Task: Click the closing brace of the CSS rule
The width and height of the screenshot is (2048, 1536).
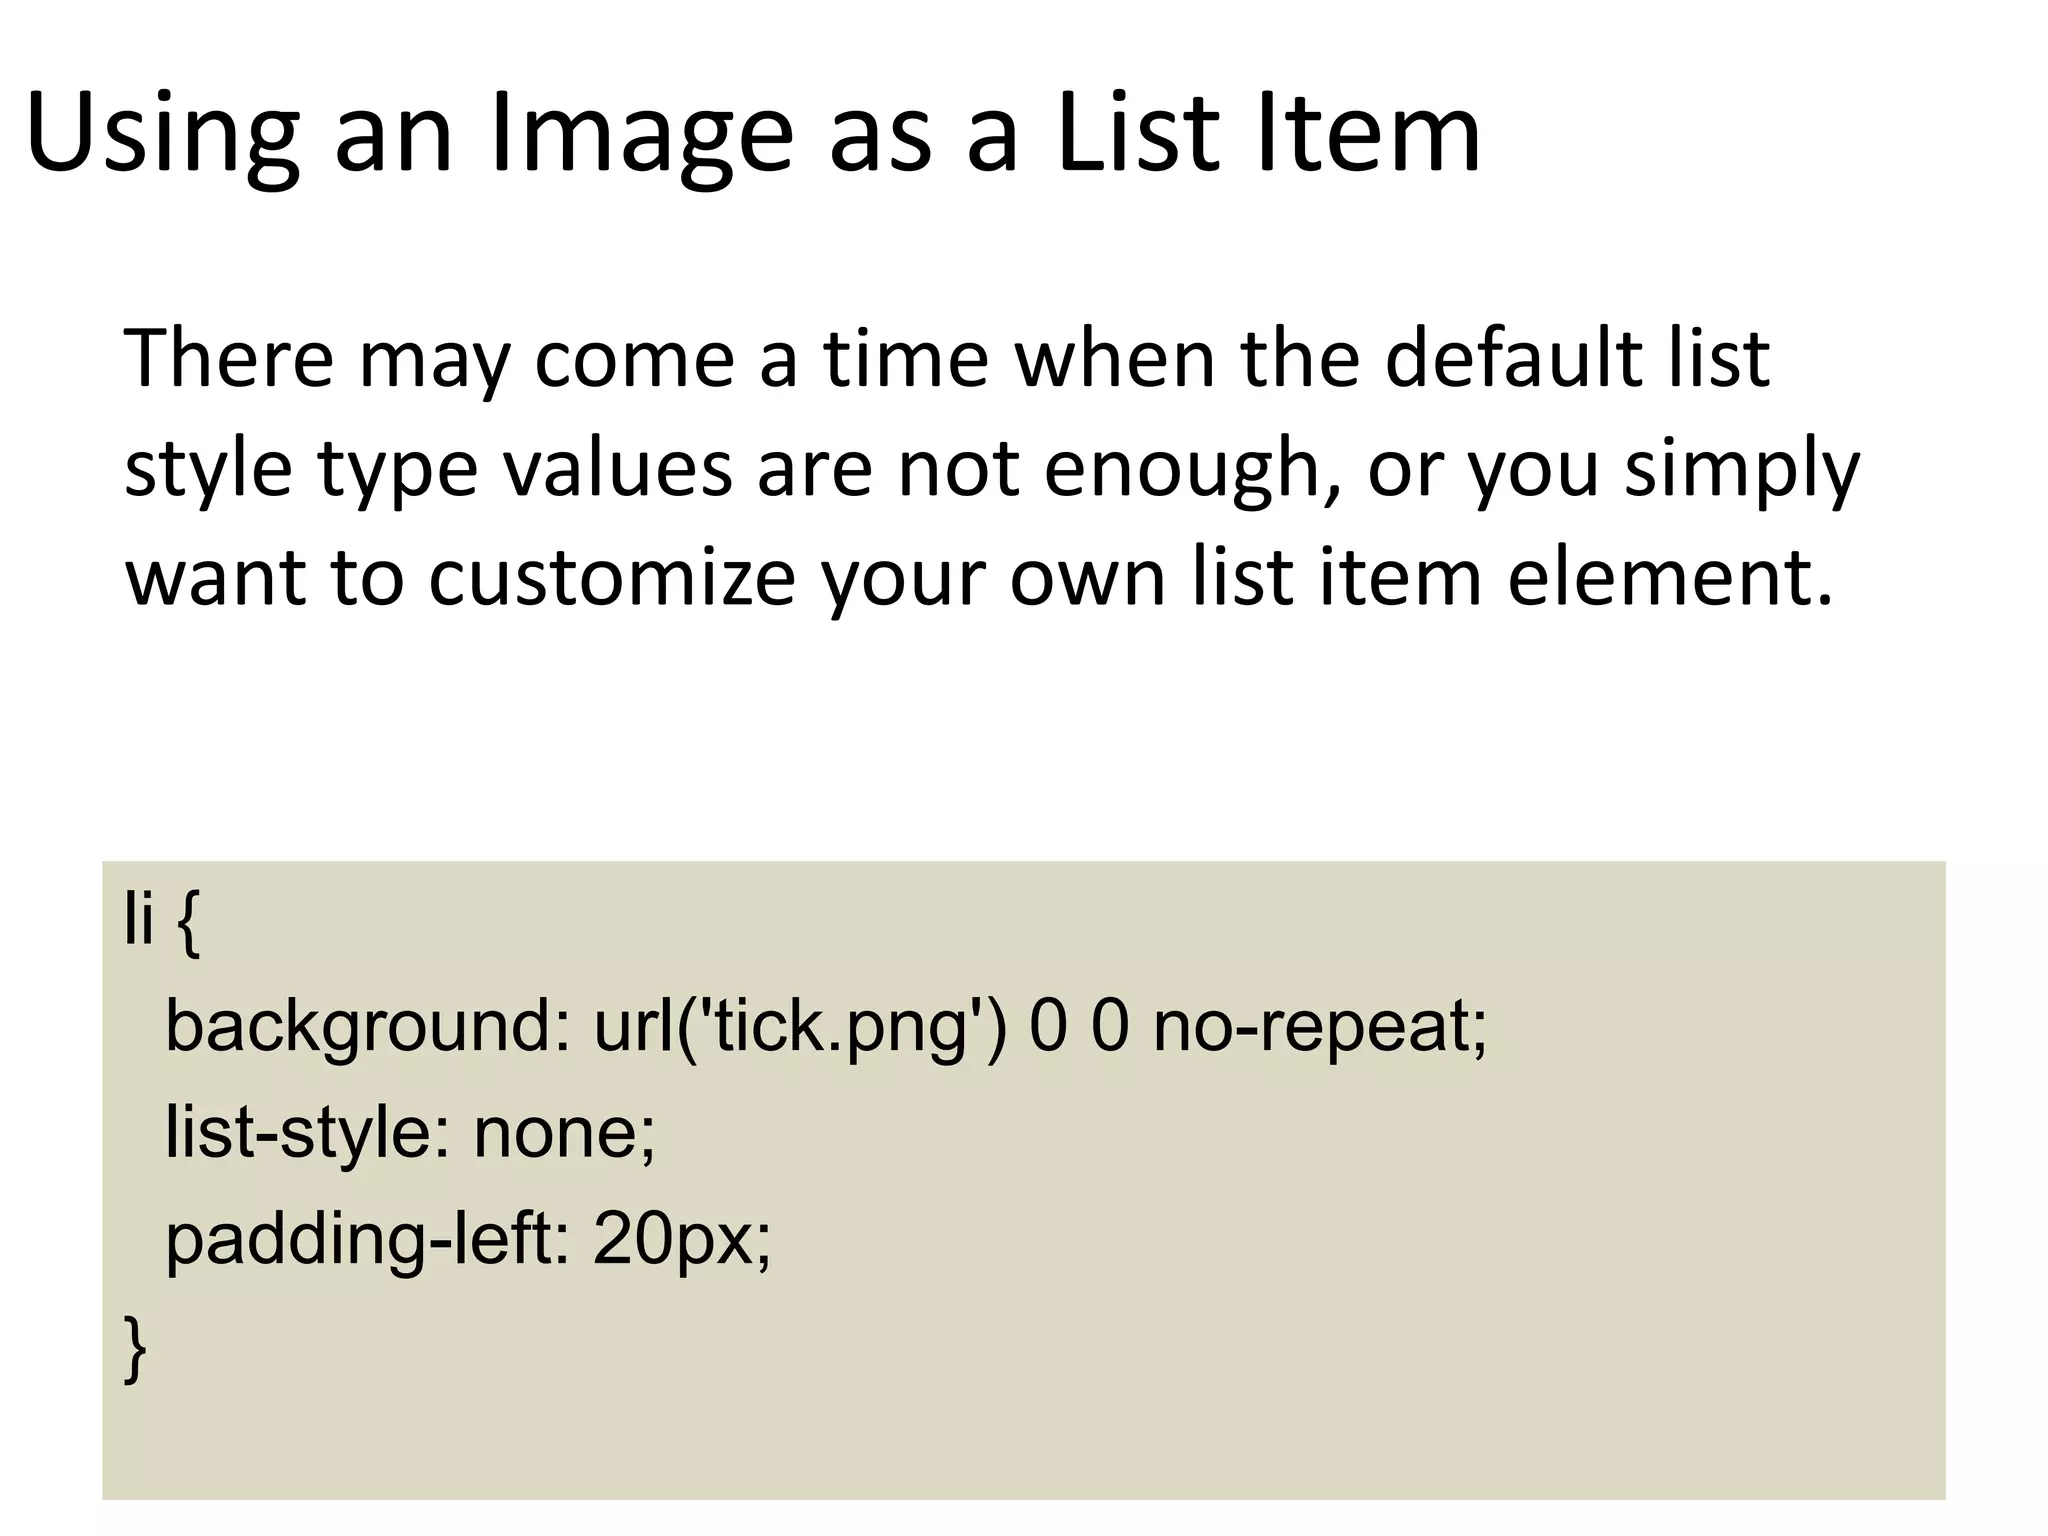Action: tap(135, 1350)
